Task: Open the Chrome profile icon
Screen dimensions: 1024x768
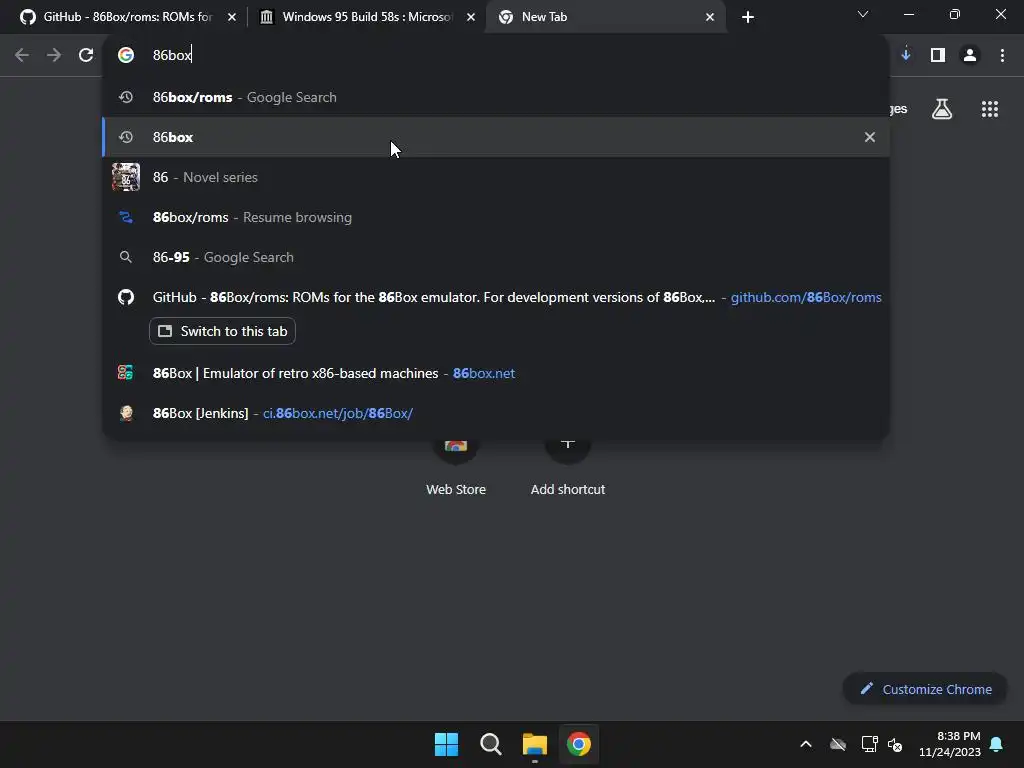Action: click(x=970, y=56)
